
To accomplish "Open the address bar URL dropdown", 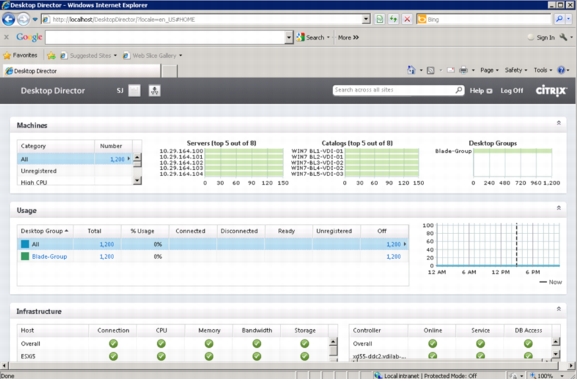I will coord(366,19).
